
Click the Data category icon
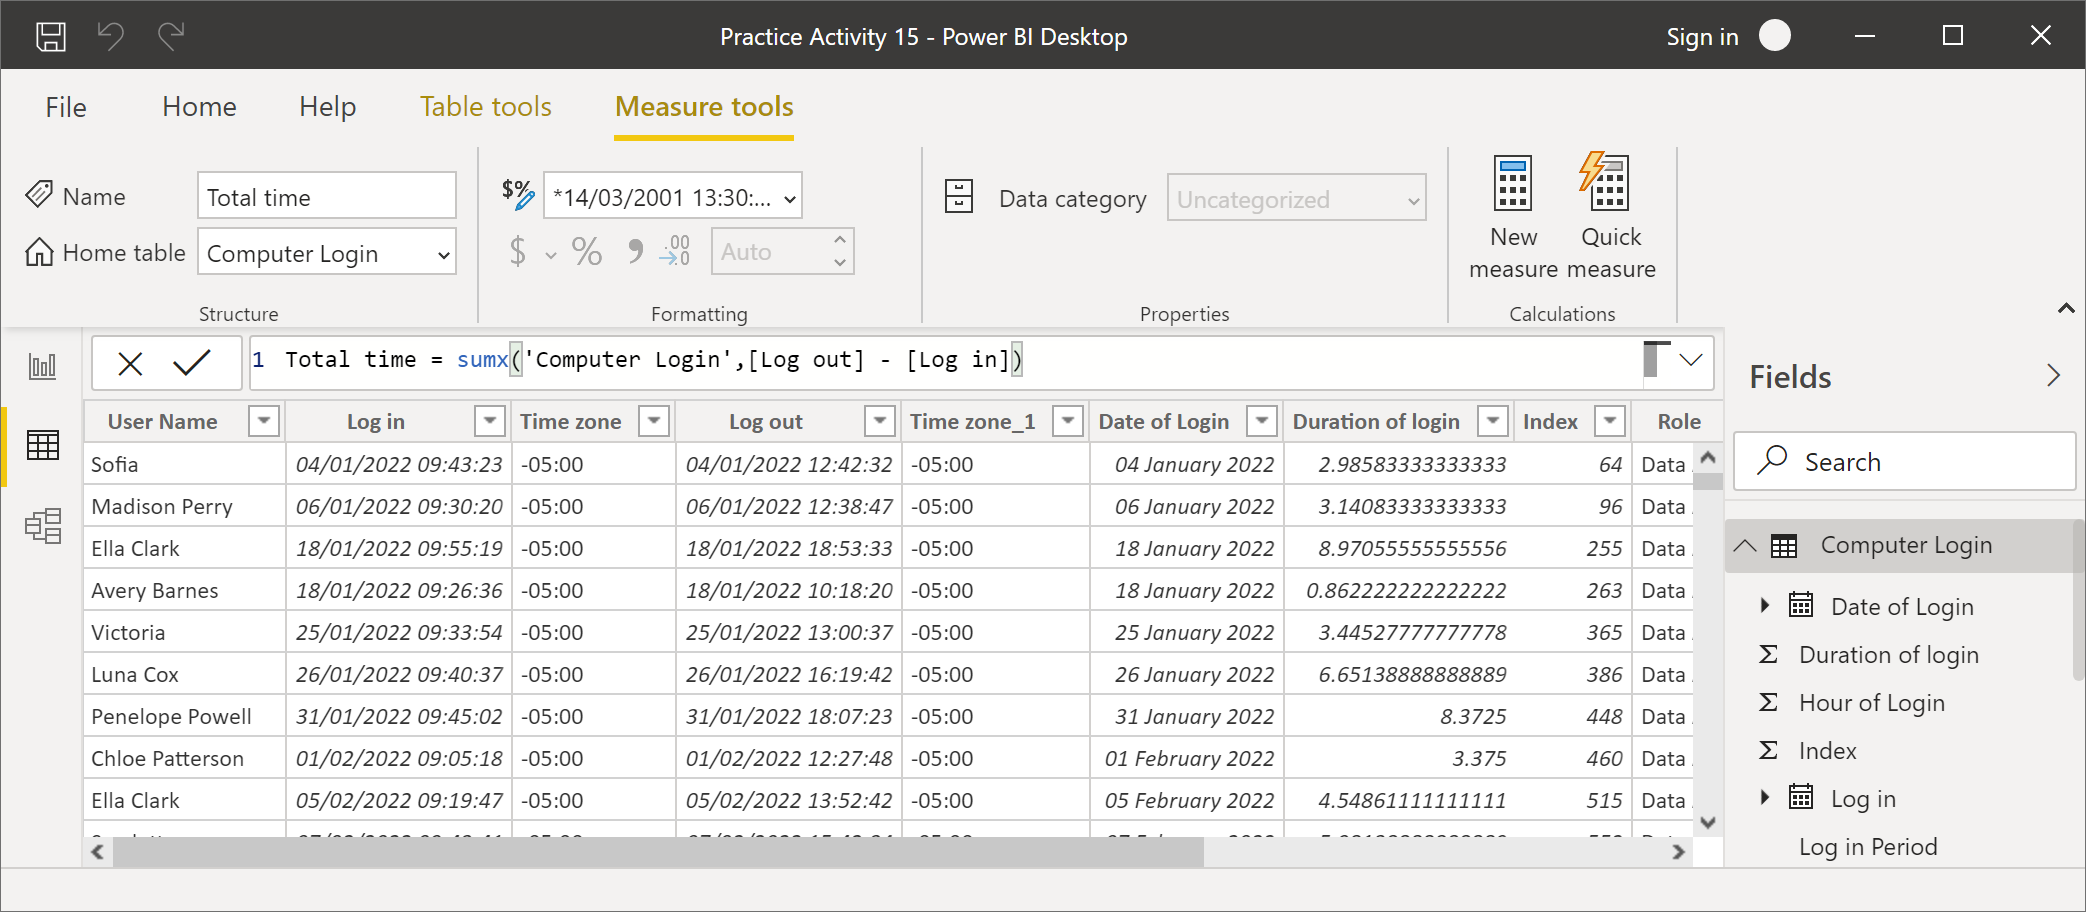pyautogui.click(x=959, y=196)
